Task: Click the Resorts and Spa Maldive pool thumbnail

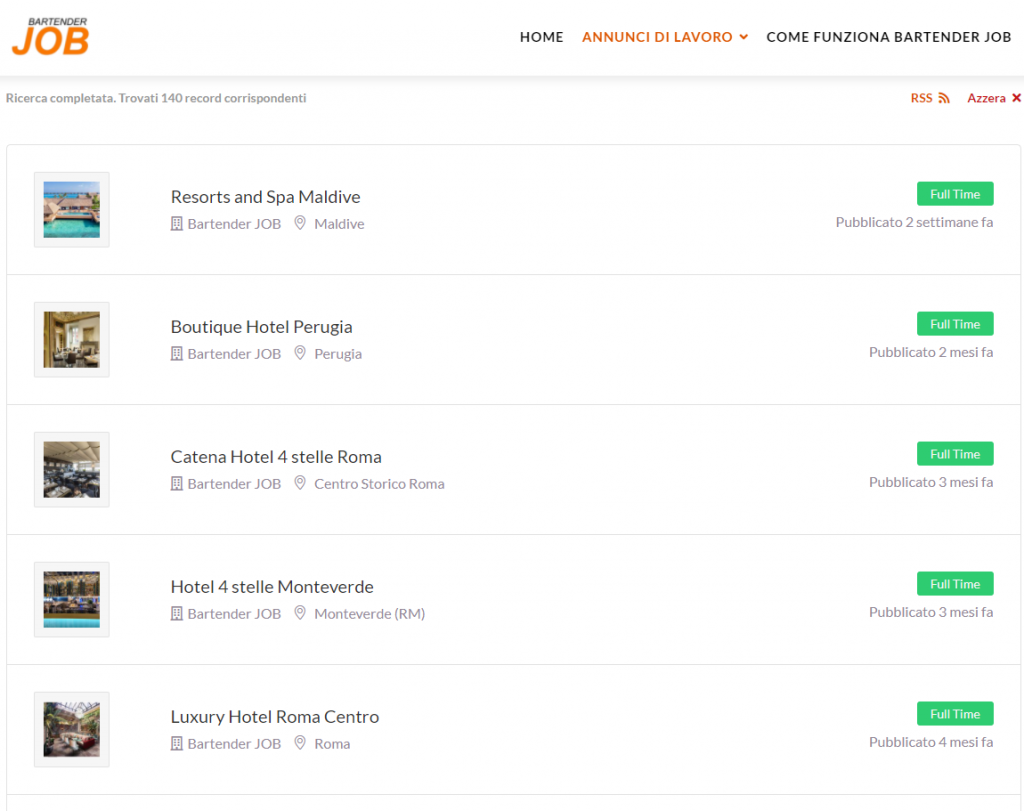Action: tap(72, 210)
